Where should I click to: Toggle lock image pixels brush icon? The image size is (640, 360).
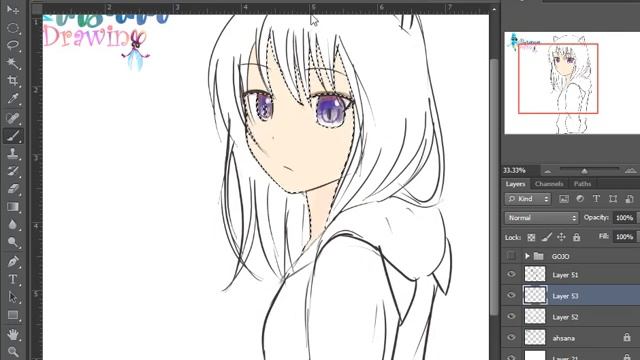point(547,237)
